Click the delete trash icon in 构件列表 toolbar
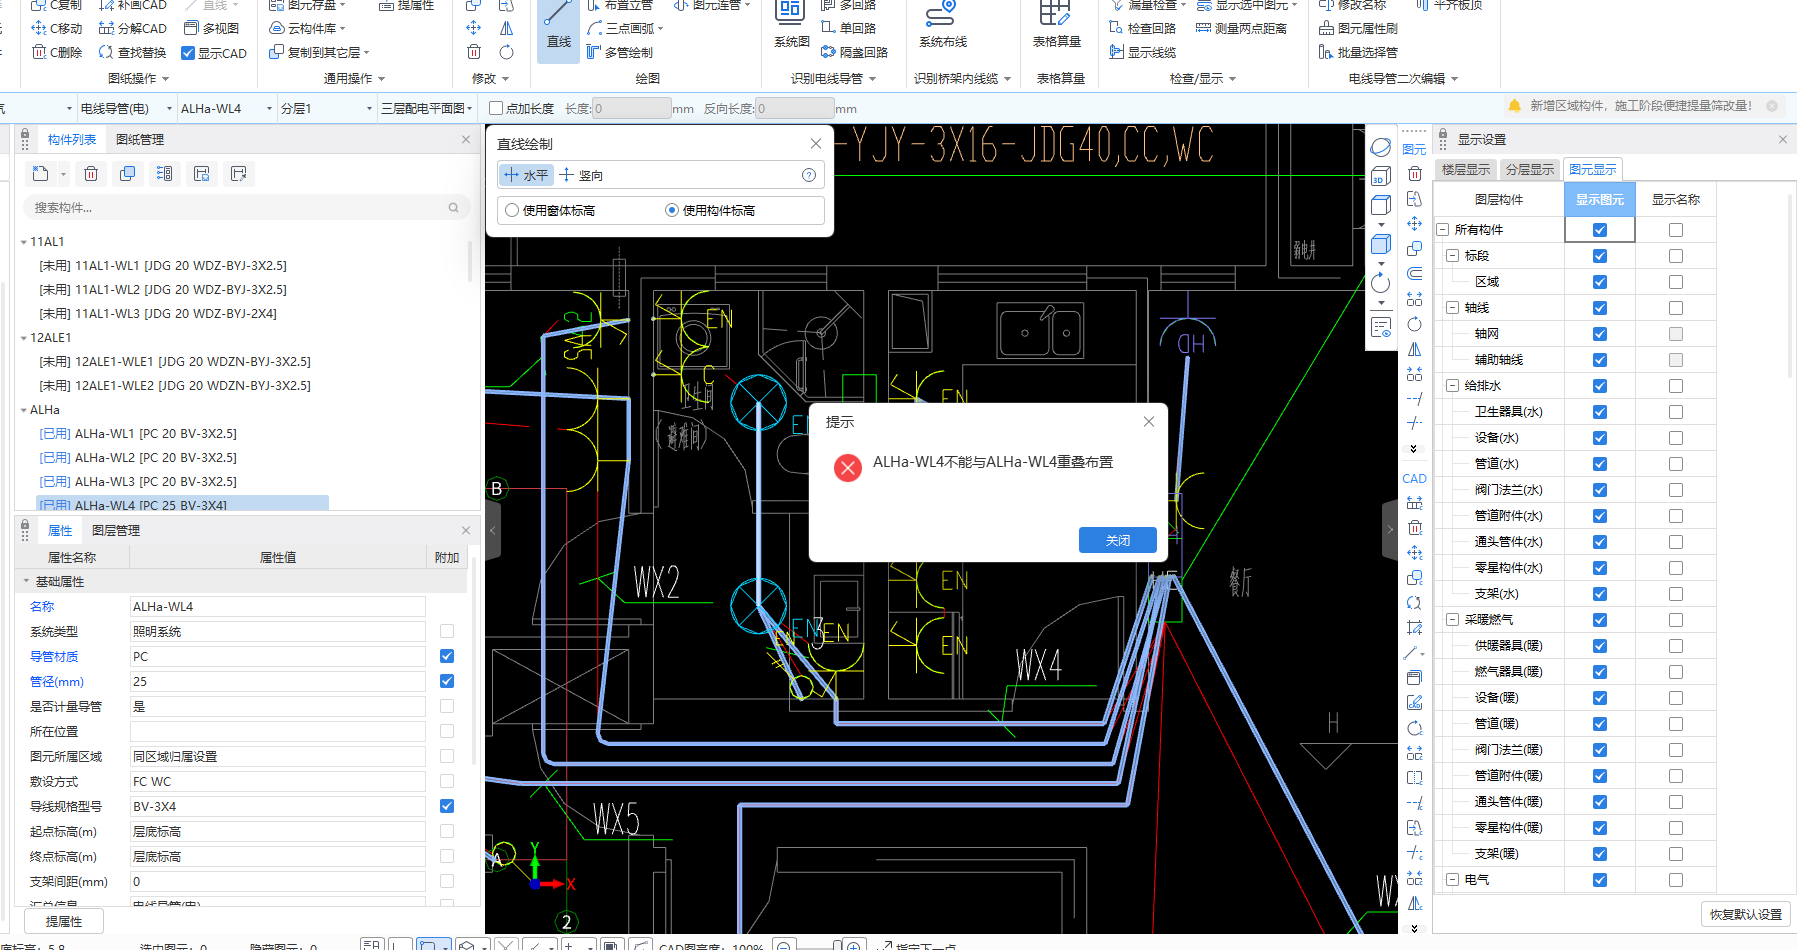This screenshot has height=950, width=1797. click(x=91, y=174)
